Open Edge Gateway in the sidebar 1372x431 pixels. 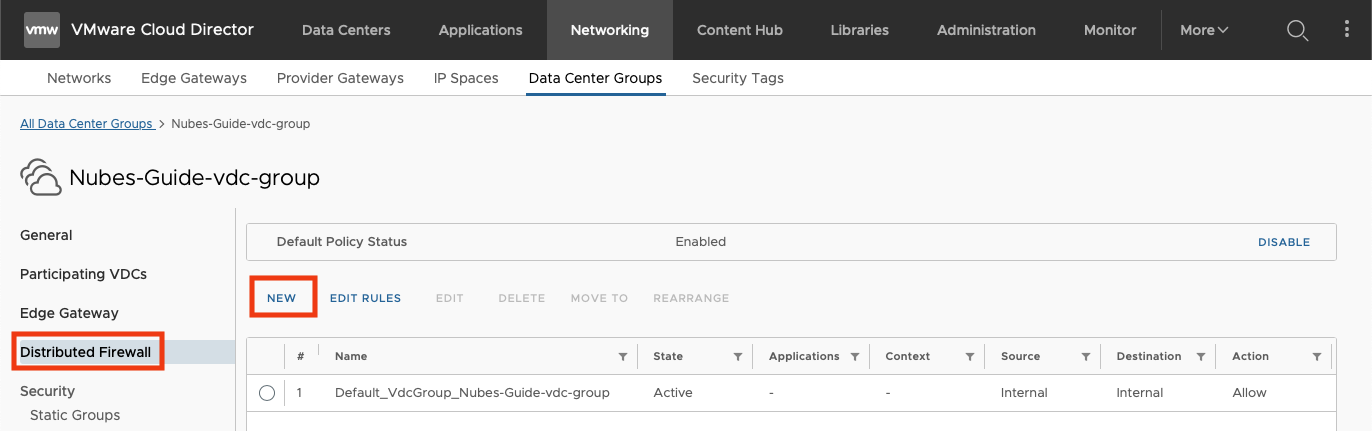[69, 313]
